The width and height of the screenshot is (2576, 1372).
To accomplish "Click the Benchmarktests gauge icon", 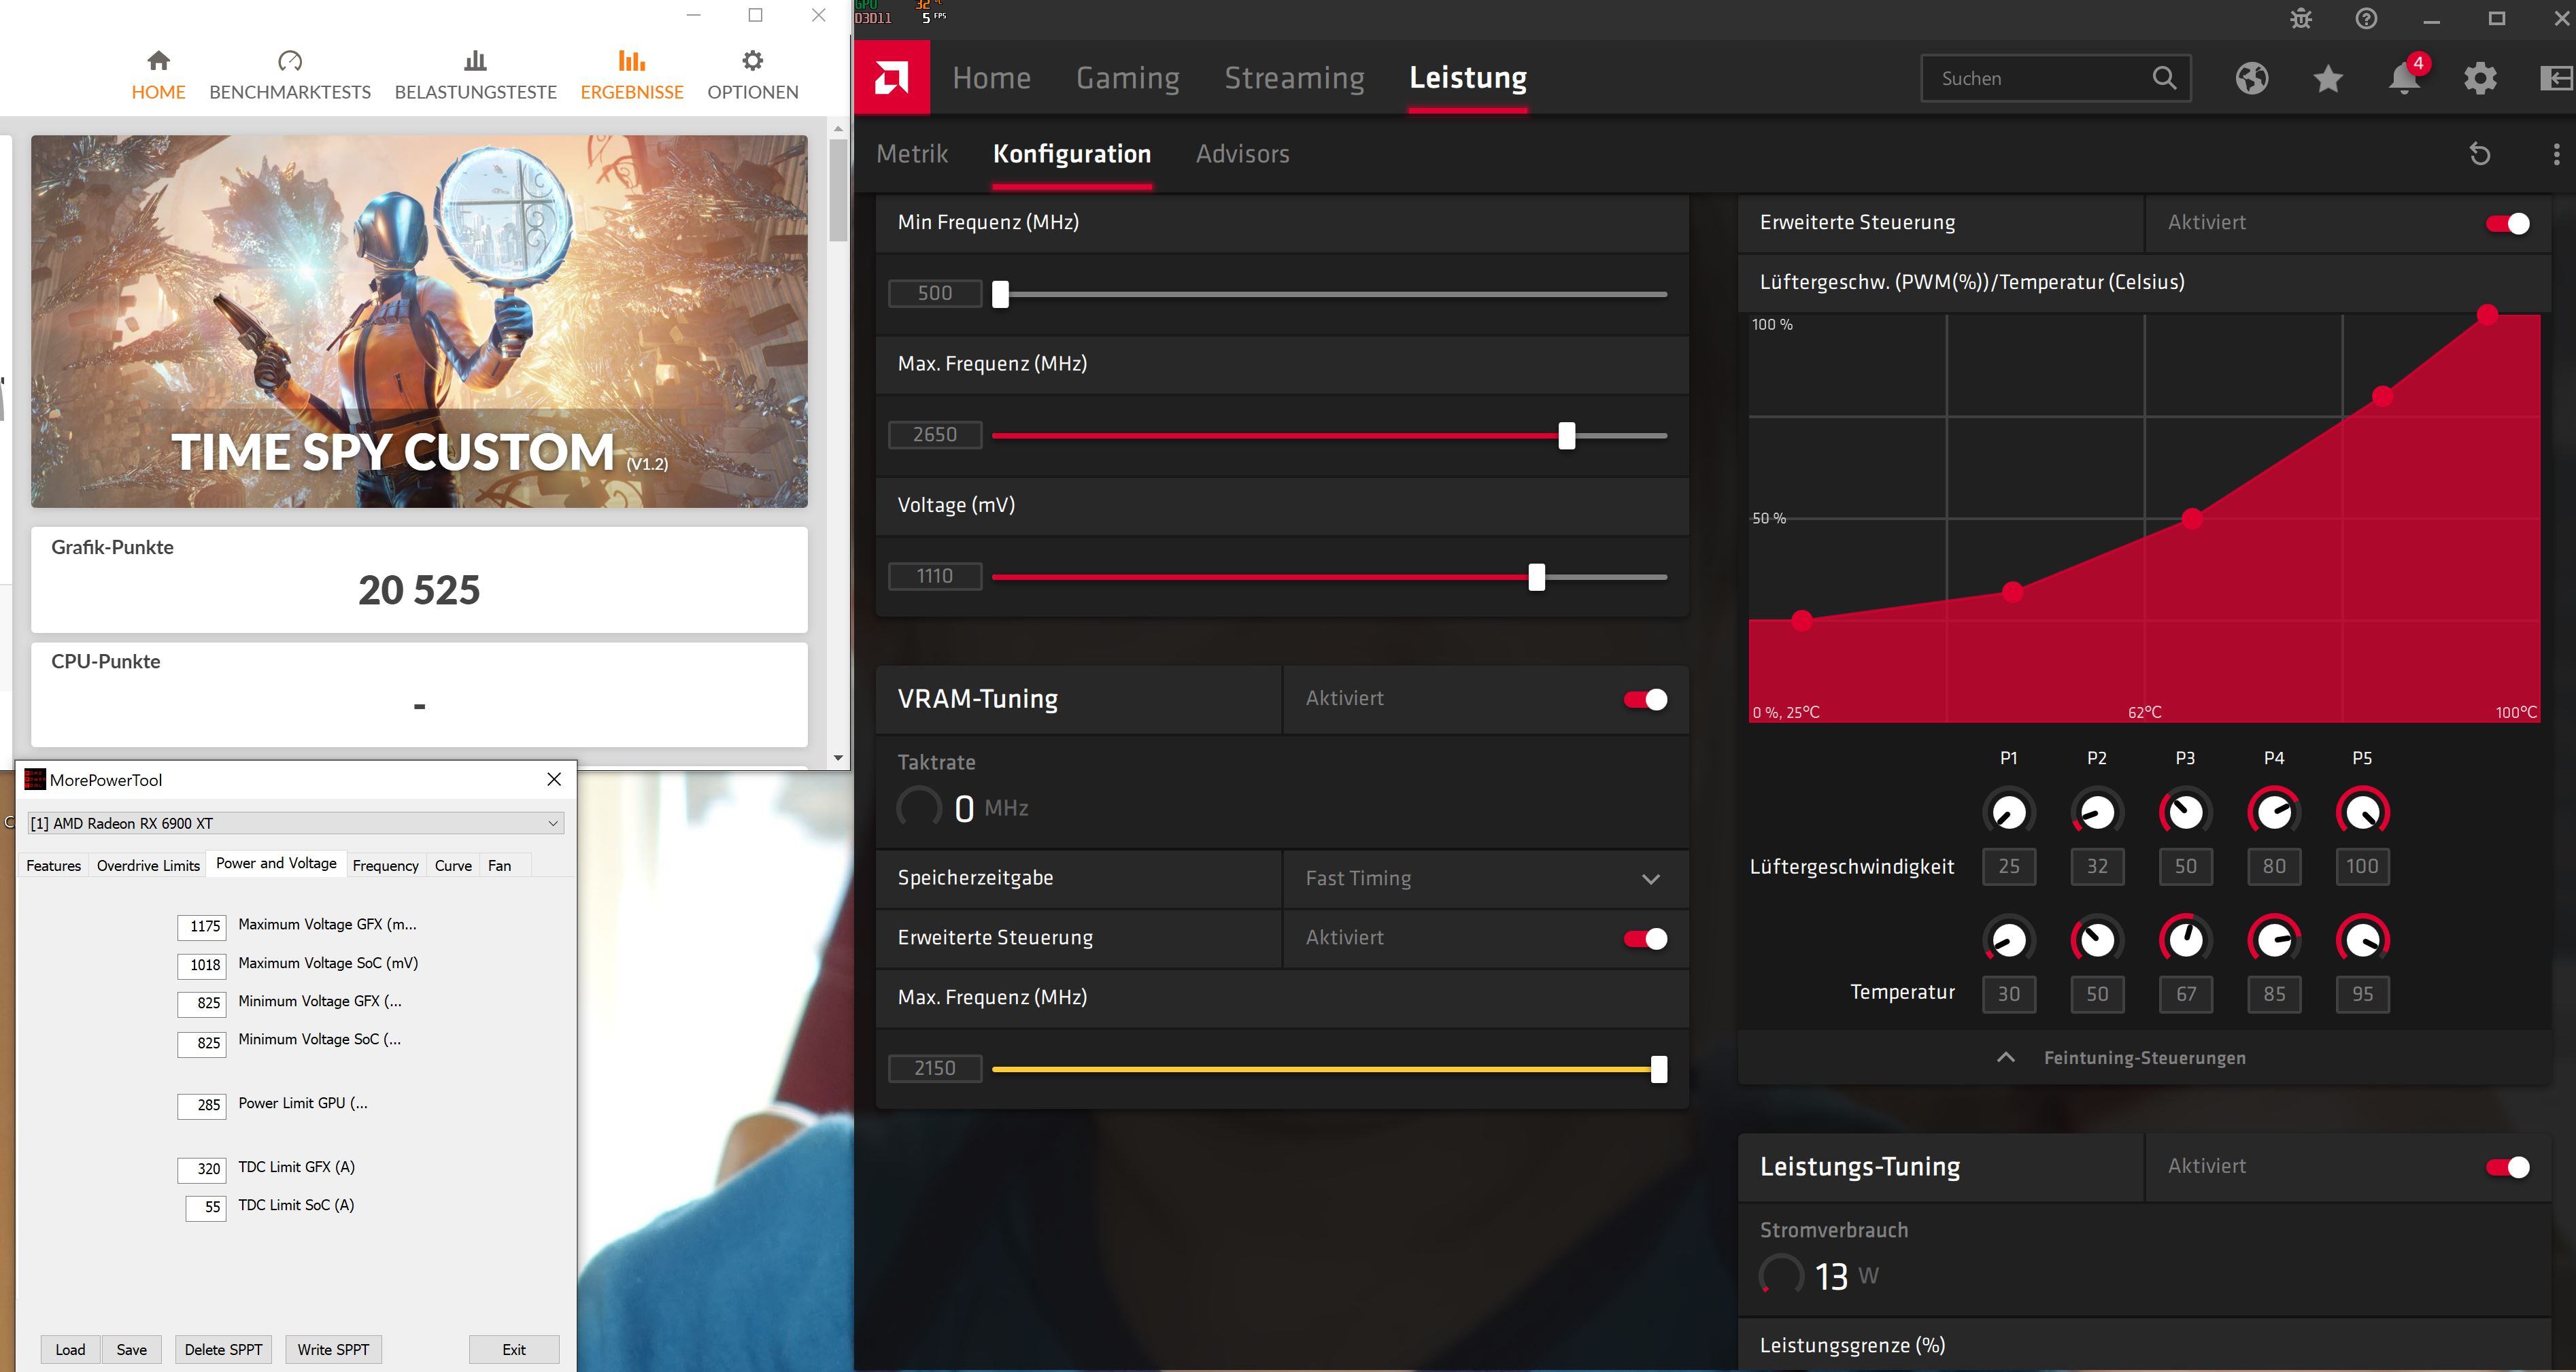I will [290, 61].
